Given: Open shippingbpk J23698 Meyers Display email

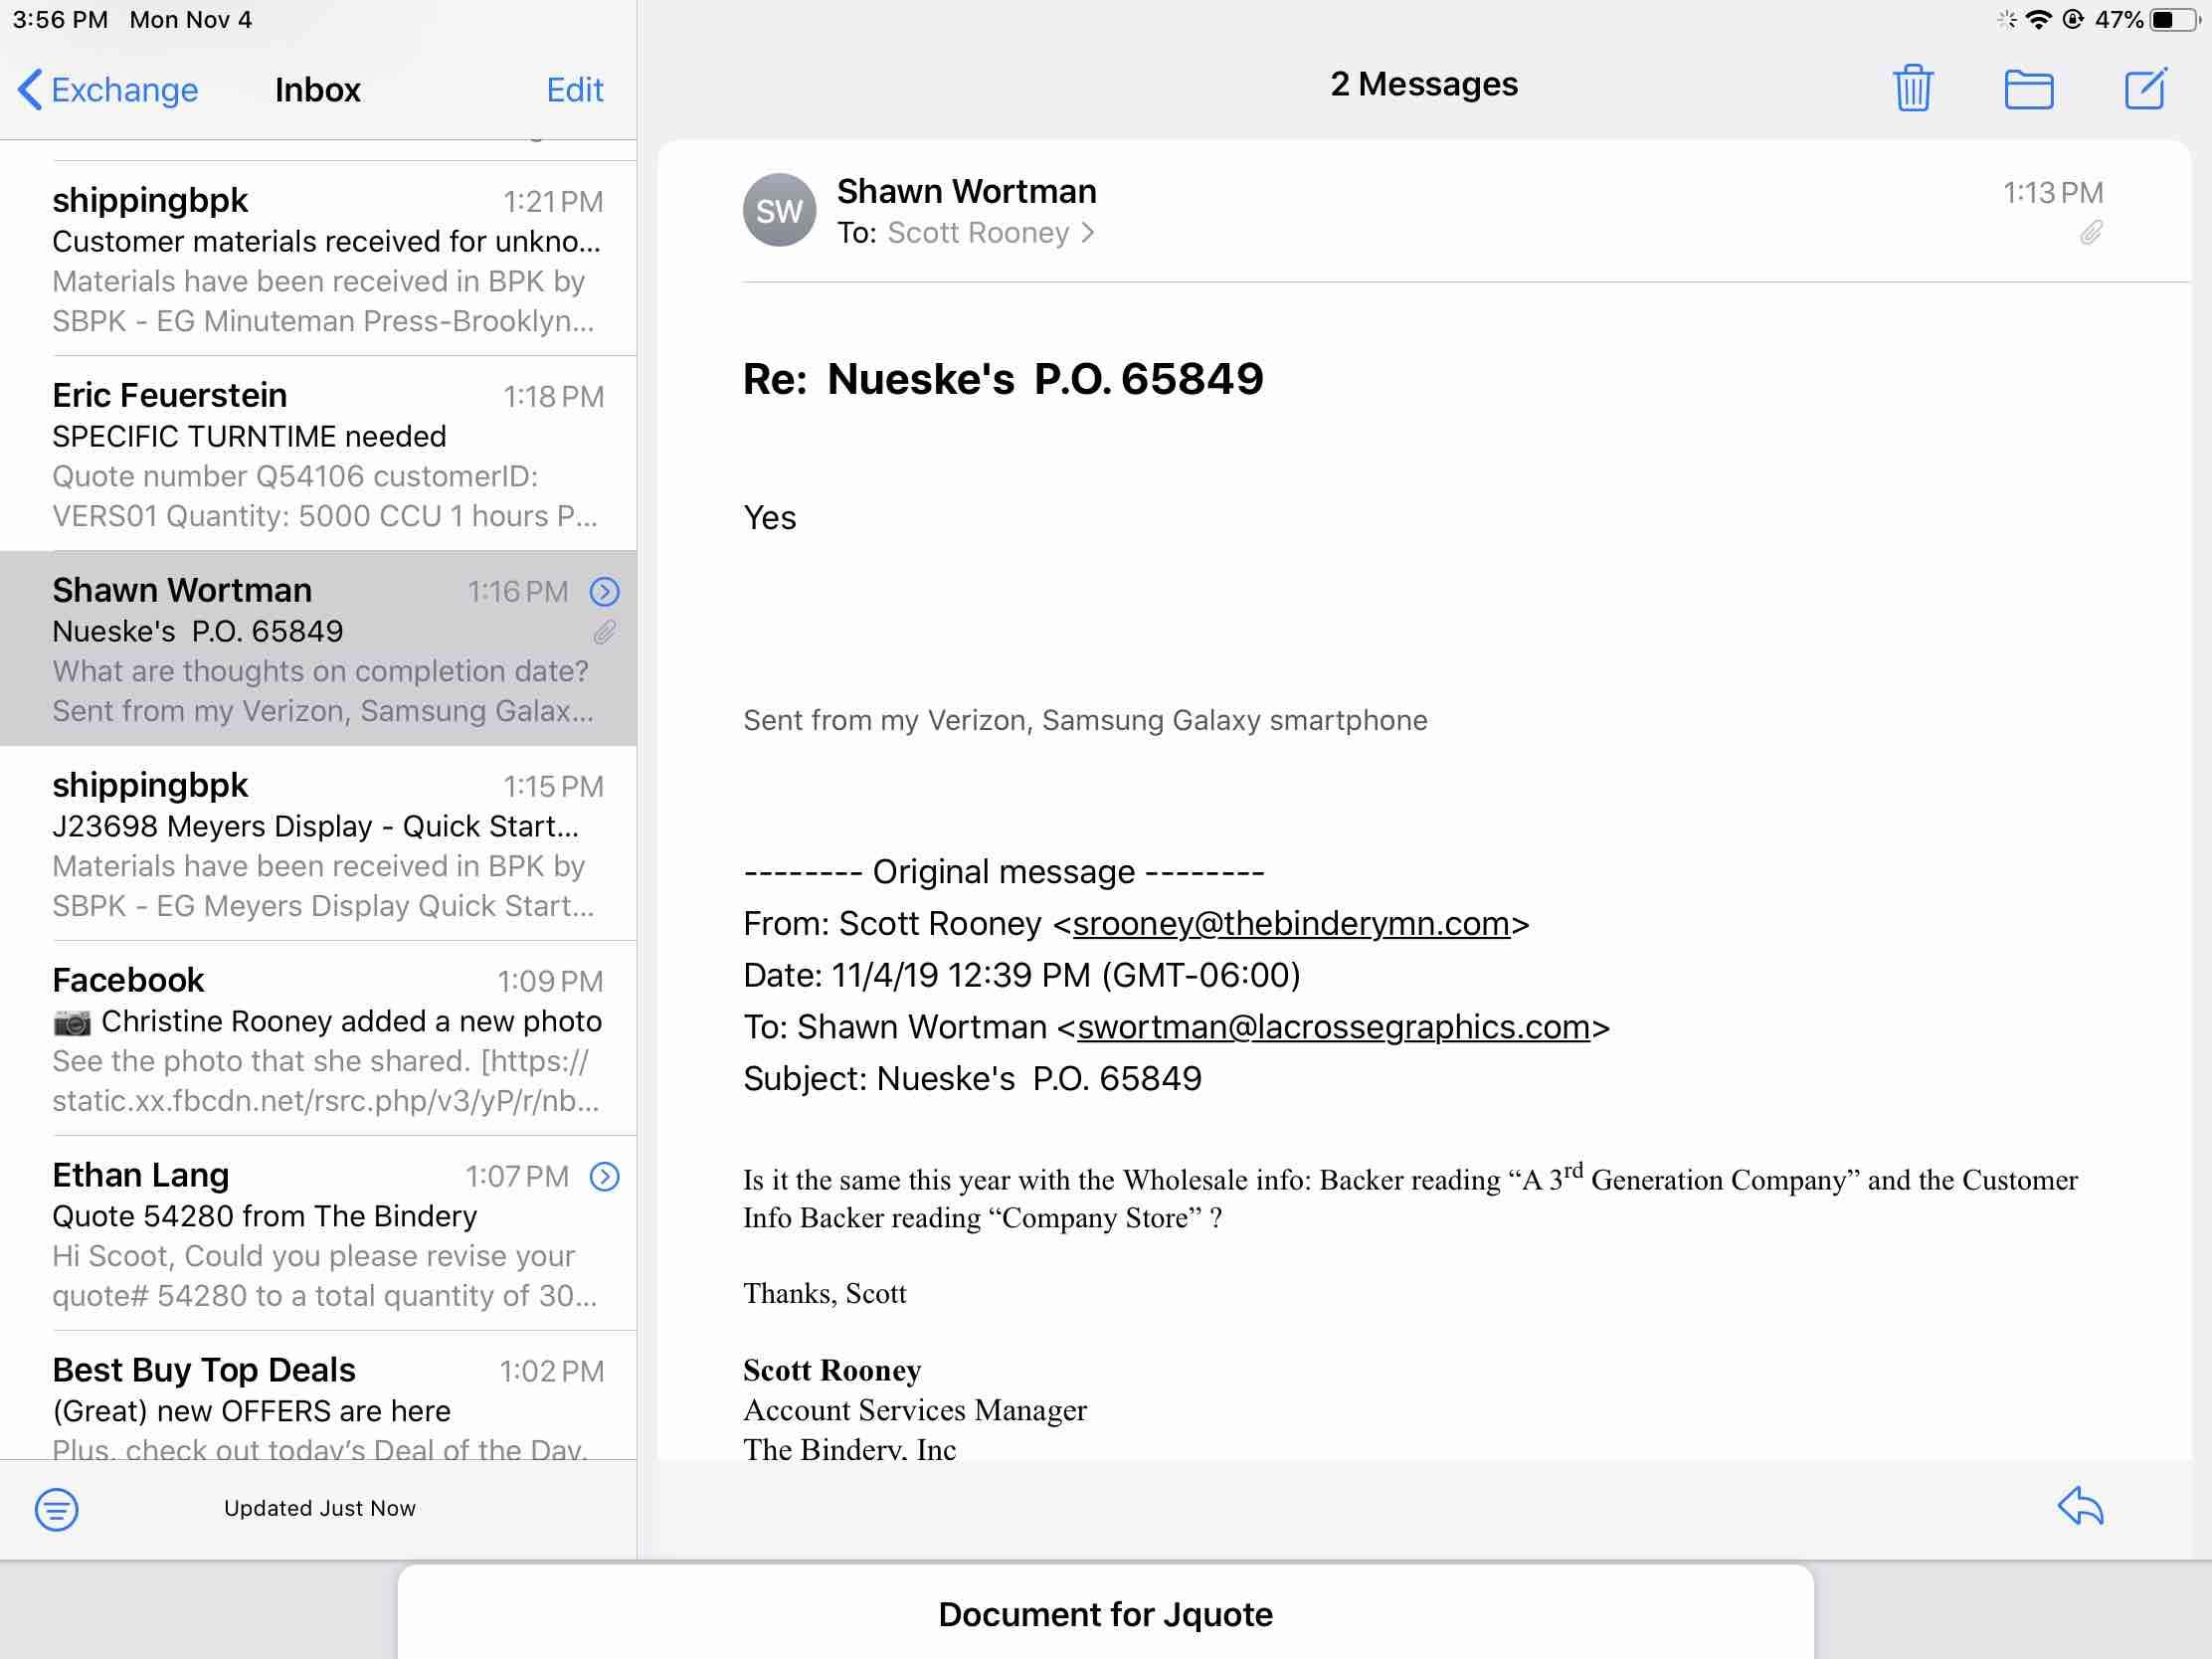Looking at the screenshot, I should pos(320,845).
